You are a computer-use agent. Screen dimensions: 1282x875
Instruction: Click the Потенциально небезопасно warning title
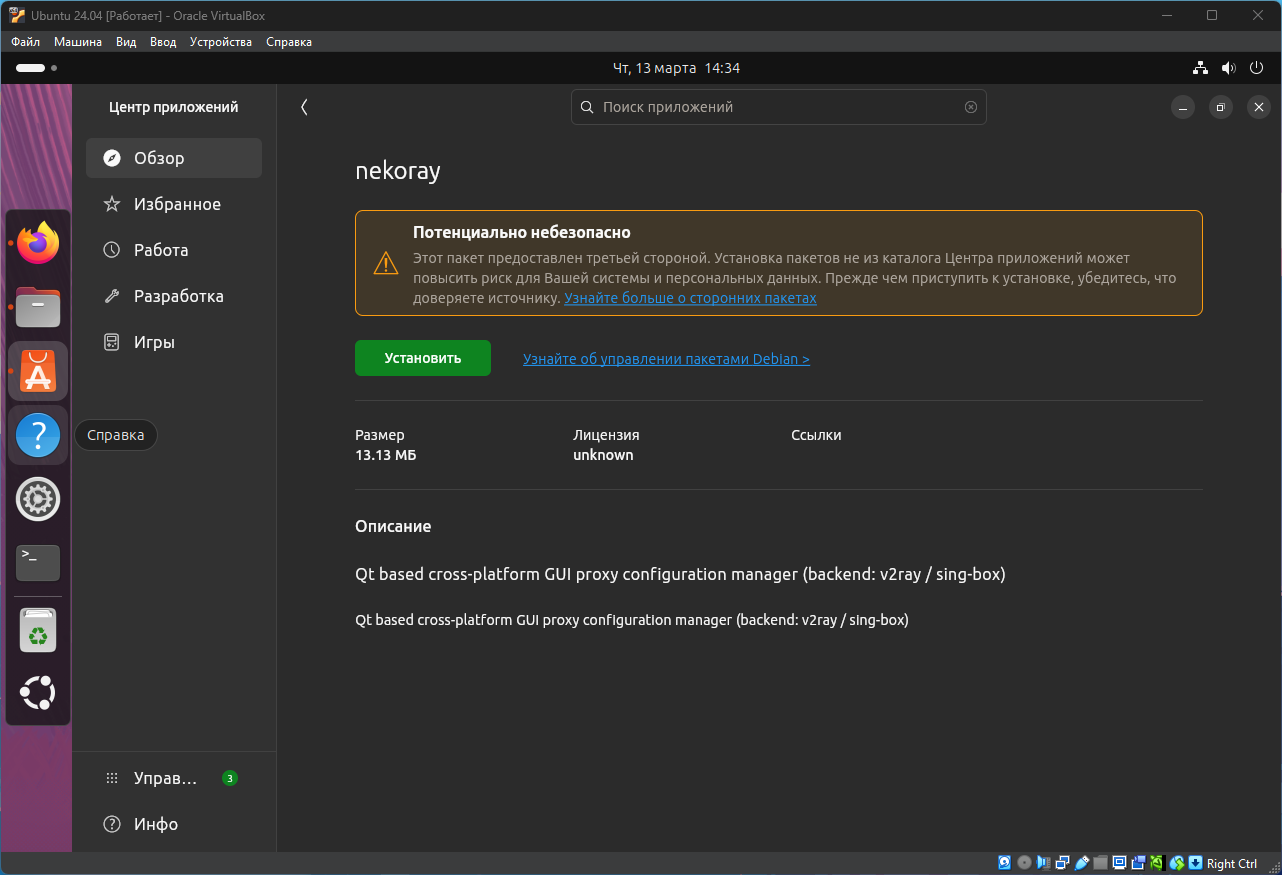(522, 232)
